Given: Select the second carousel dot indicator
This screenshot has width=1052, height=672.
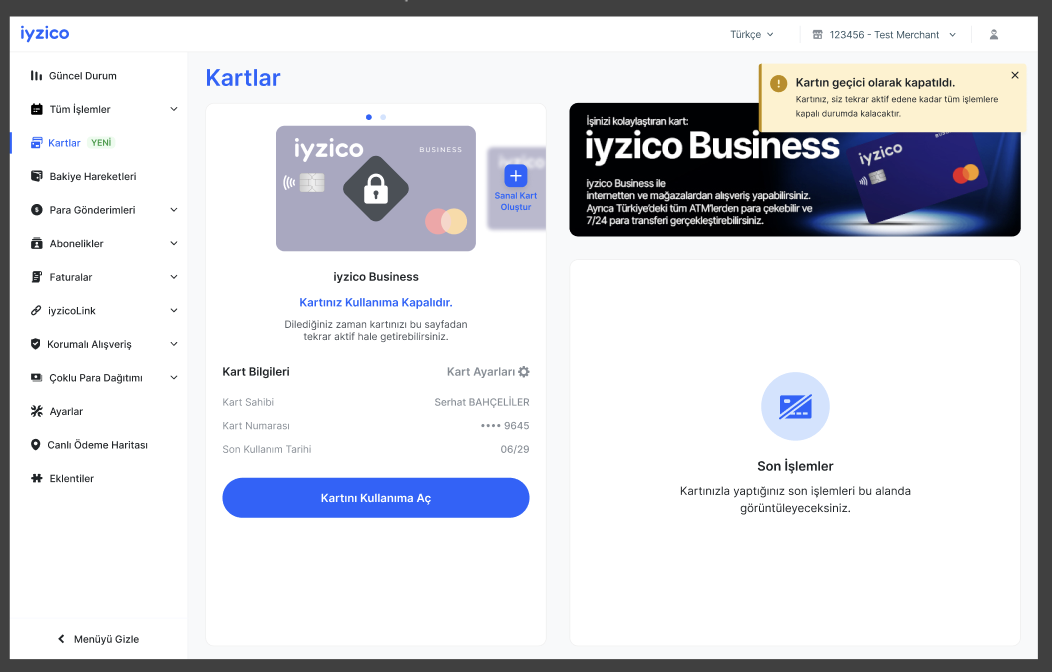Looking at the screenshot, I should point(383,117).
